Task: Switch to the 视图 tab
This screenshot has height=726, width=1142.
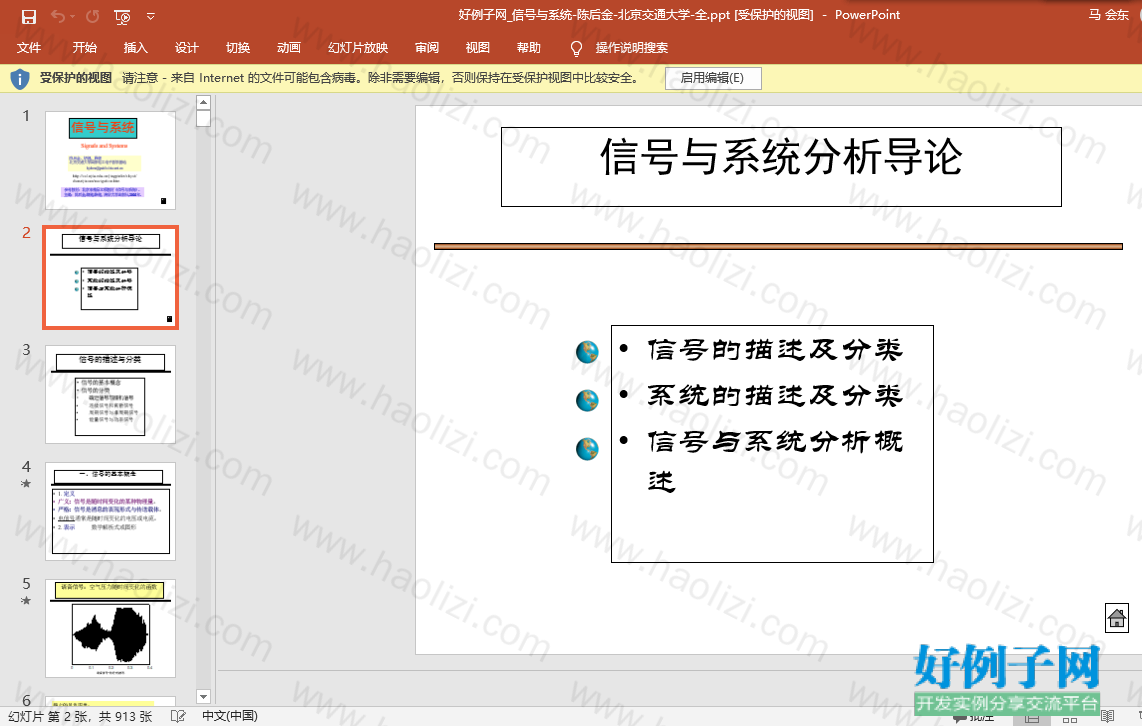Action: 478,47
